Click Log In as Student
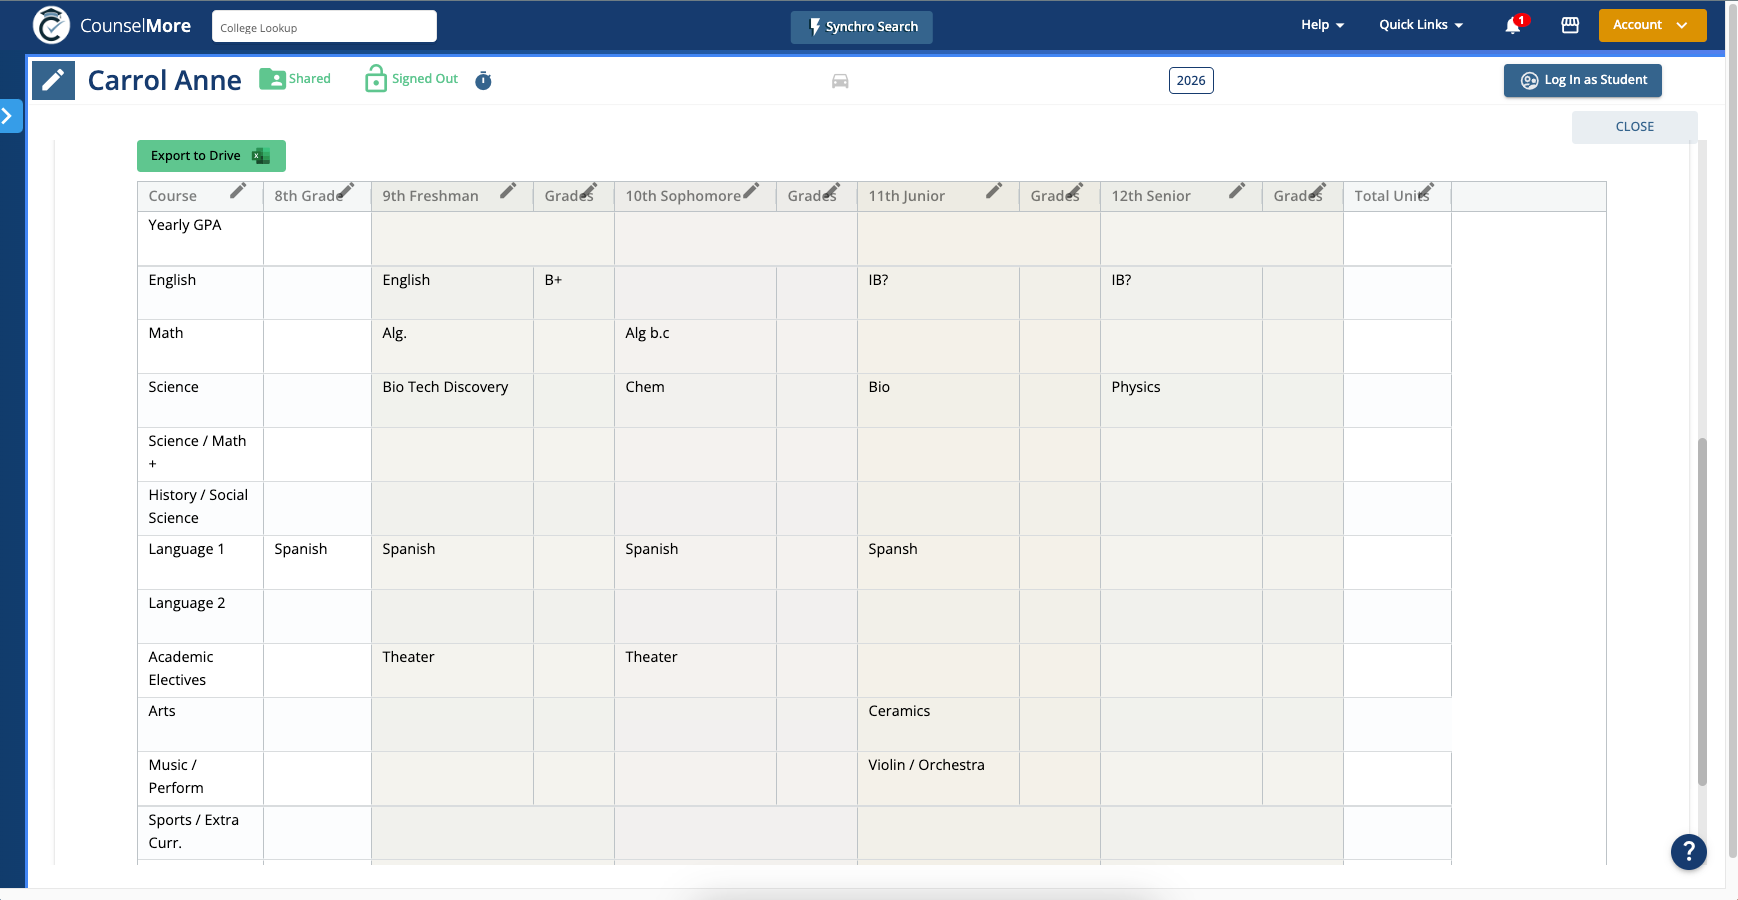This screenshot has width=1738, height=900. click(1582, 80)
